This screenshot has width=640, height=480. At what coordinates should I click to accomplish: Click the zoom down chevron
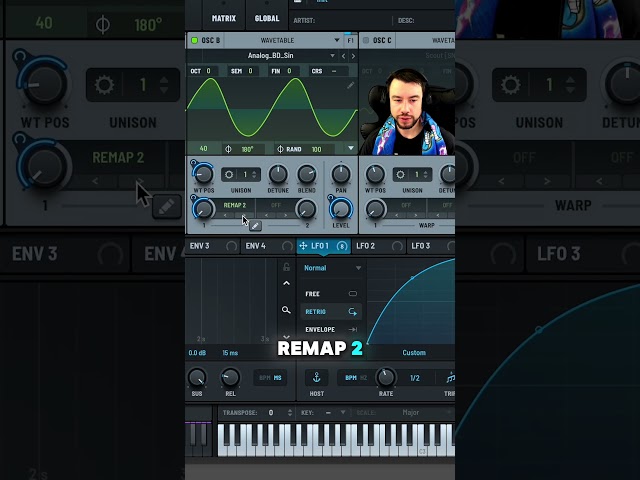[287, 337]
